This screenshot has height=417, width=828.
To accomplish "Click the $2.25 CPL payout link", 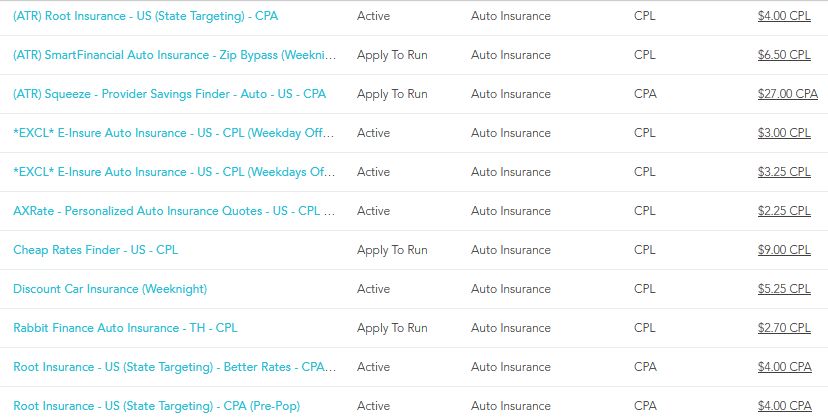I will [784, 211].
